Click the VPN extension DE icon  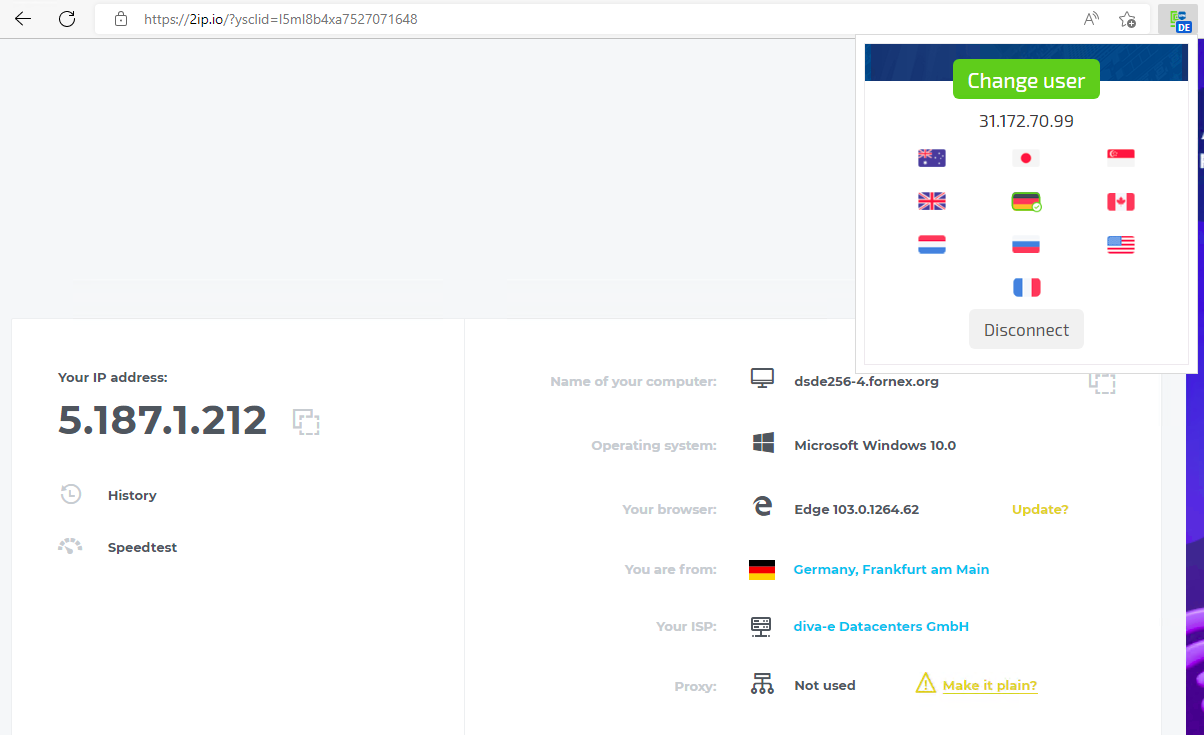(x=1181, y=20)
